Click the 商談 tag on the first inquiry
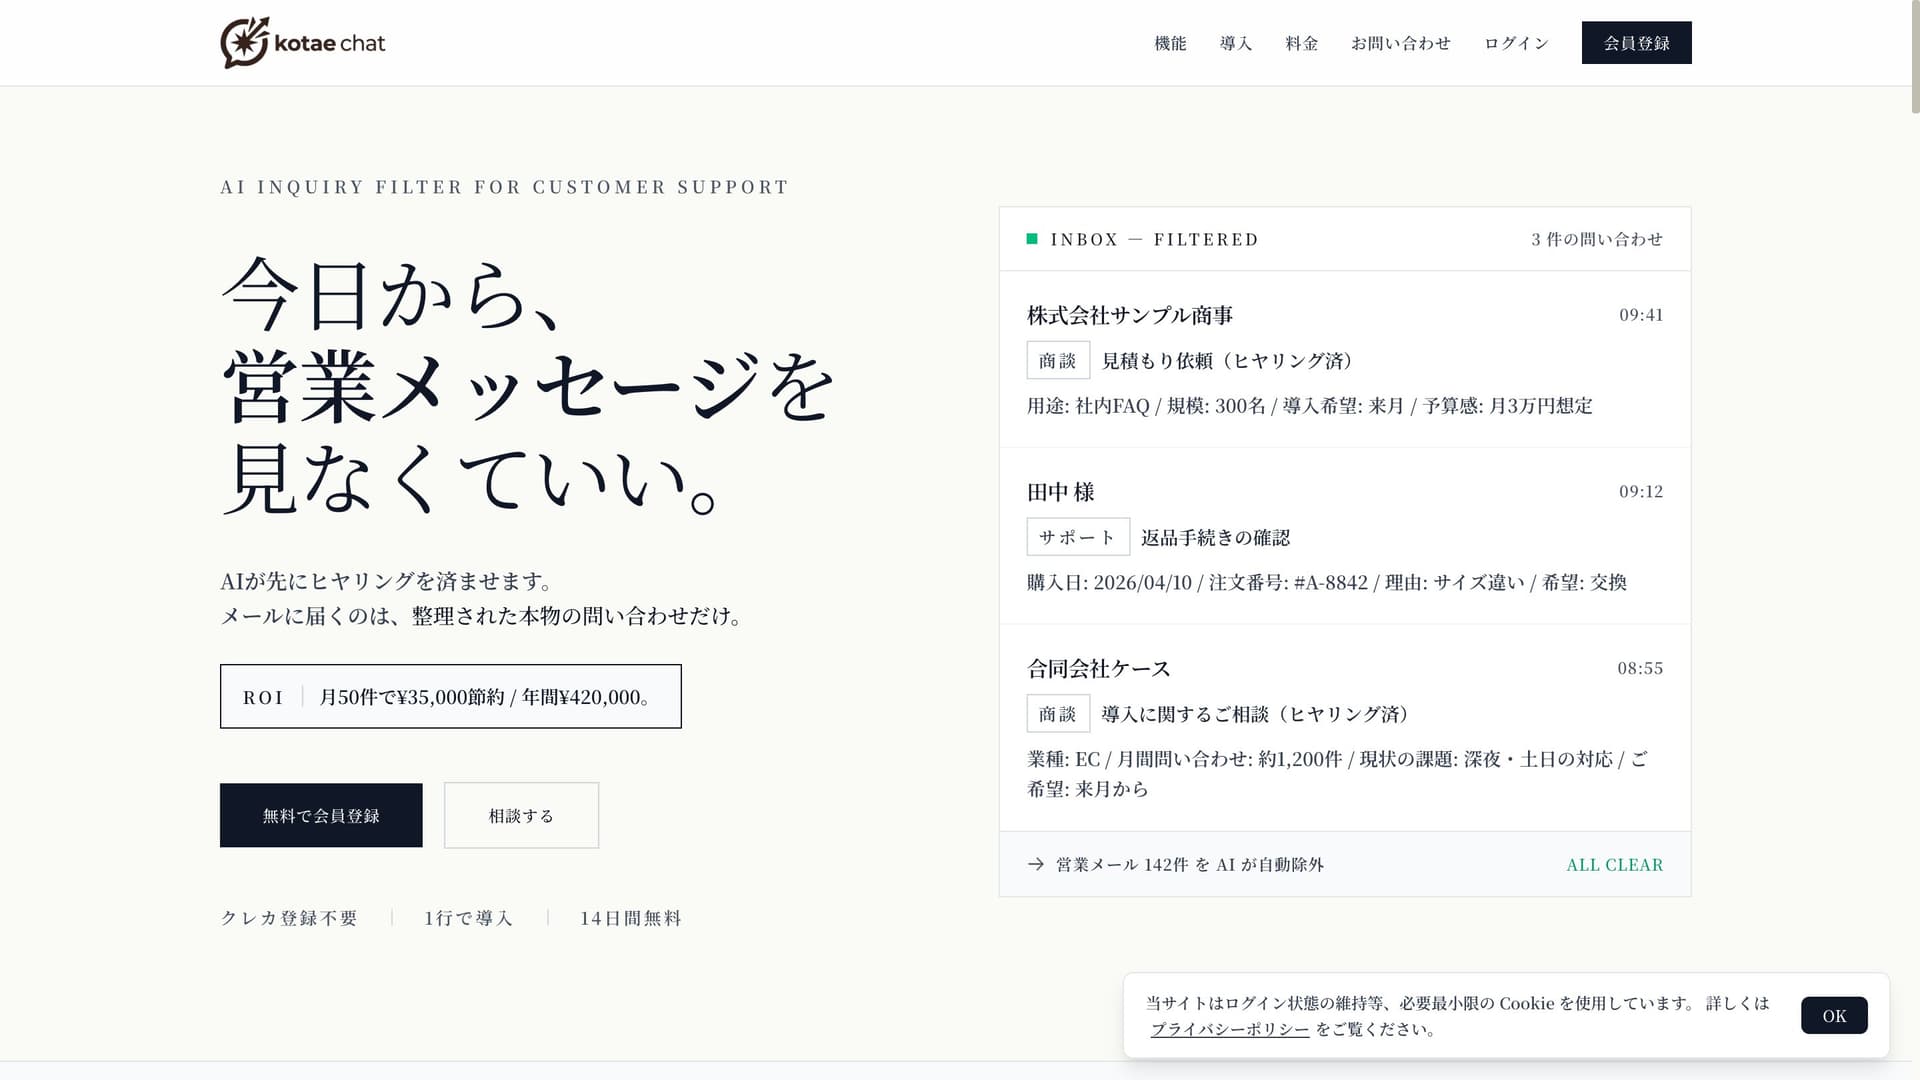This screenshot has width=1920, height=1080. click(x=1058, y=360)
